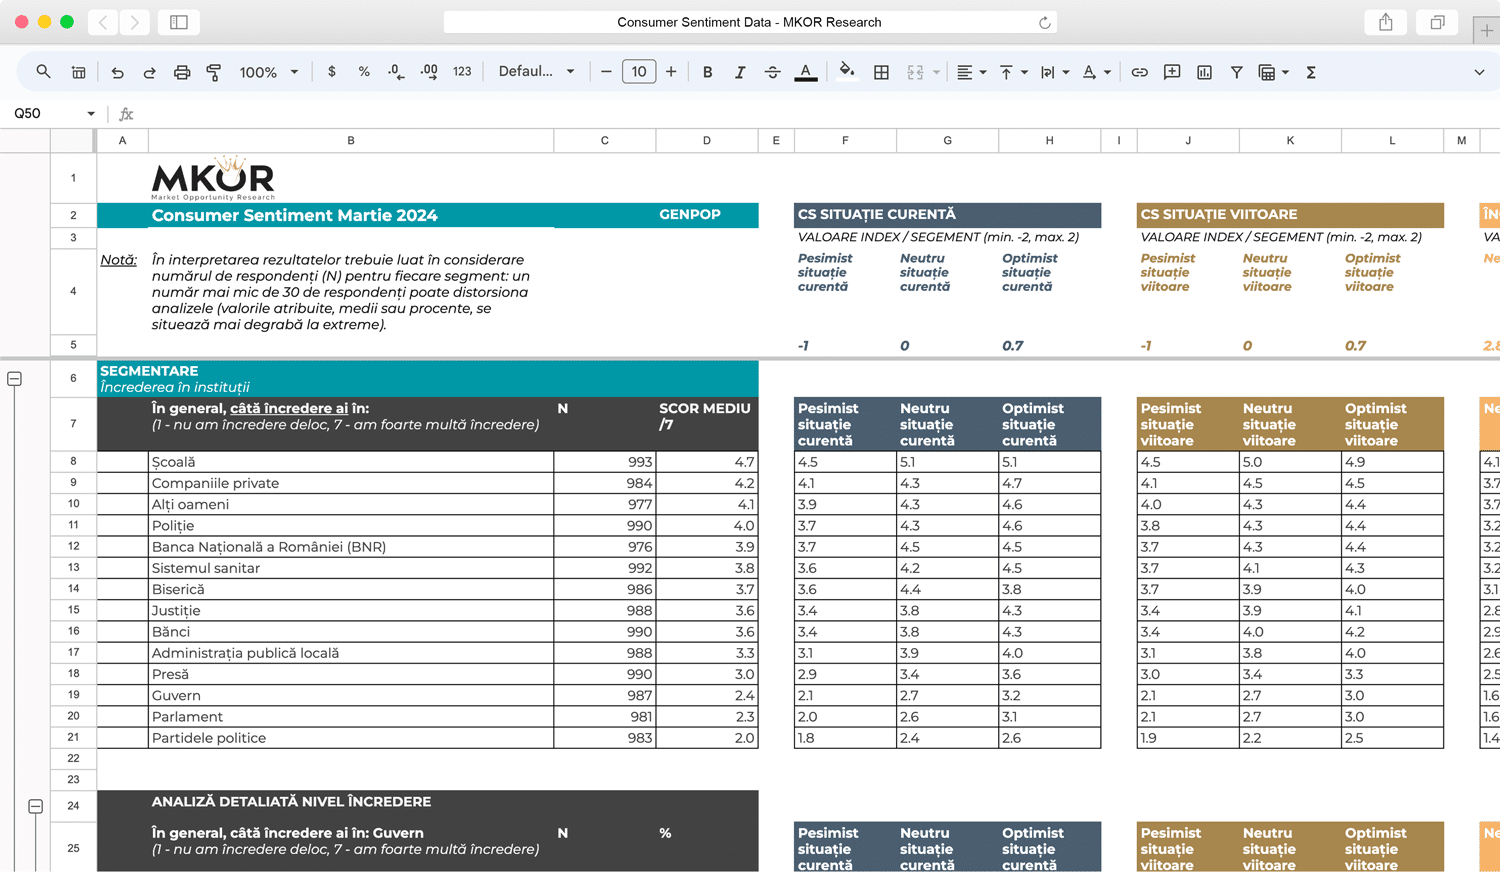The image size is (1500, 872).
Task: Select the 'Școală' row label cell
Action: [351, 462]
